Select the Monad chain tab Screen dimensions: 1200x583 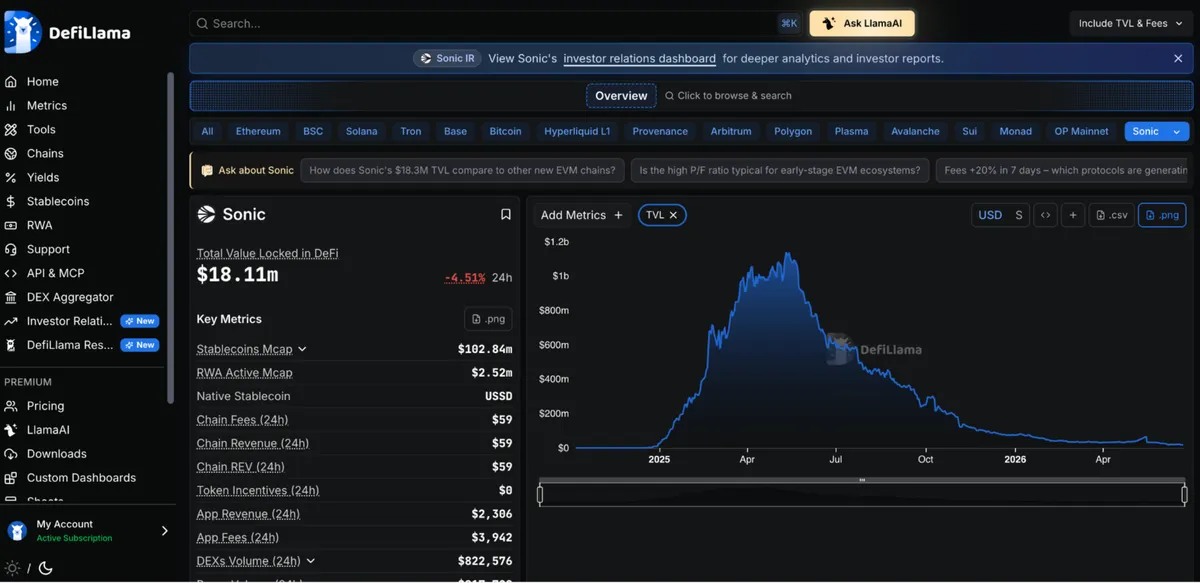[1015, 132]
